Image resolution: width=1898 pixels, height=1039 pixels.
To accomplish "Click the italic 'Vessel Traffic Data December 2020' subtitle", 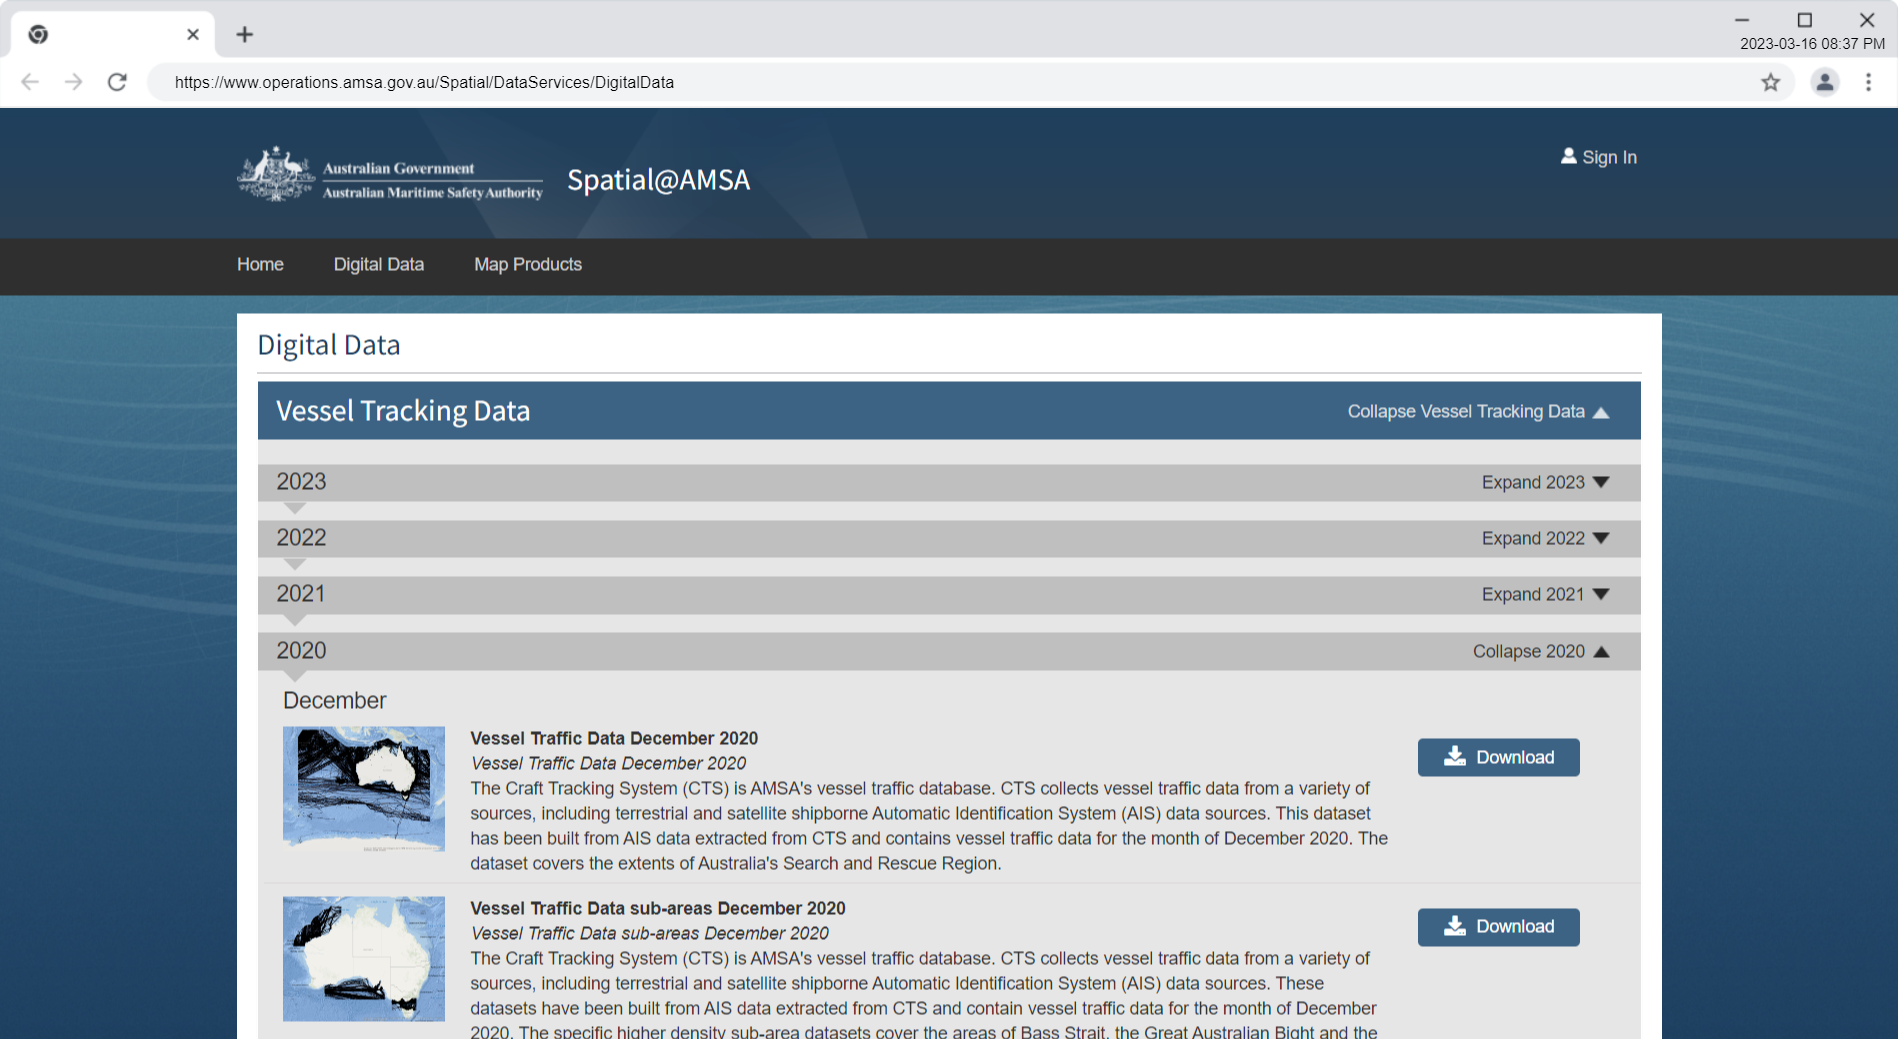I will click(x=608, y=763).
